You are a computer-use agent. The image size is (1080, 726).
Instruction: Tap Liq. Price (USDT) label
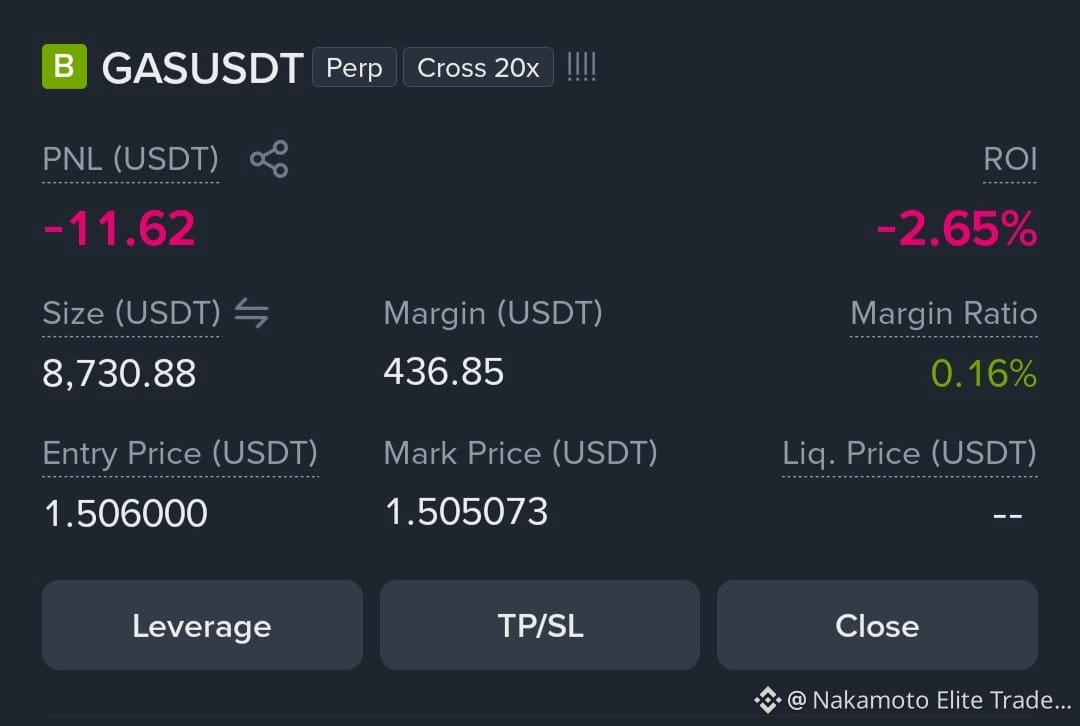click(x=910, y=453)
